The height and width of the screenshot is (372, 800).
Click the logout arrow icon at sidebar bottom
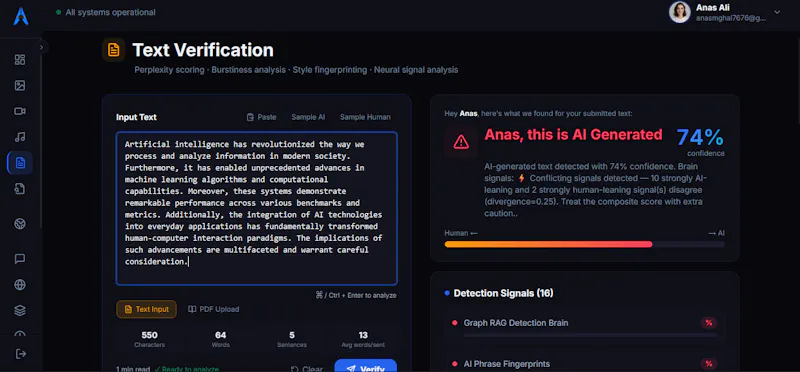coord(20,354)
